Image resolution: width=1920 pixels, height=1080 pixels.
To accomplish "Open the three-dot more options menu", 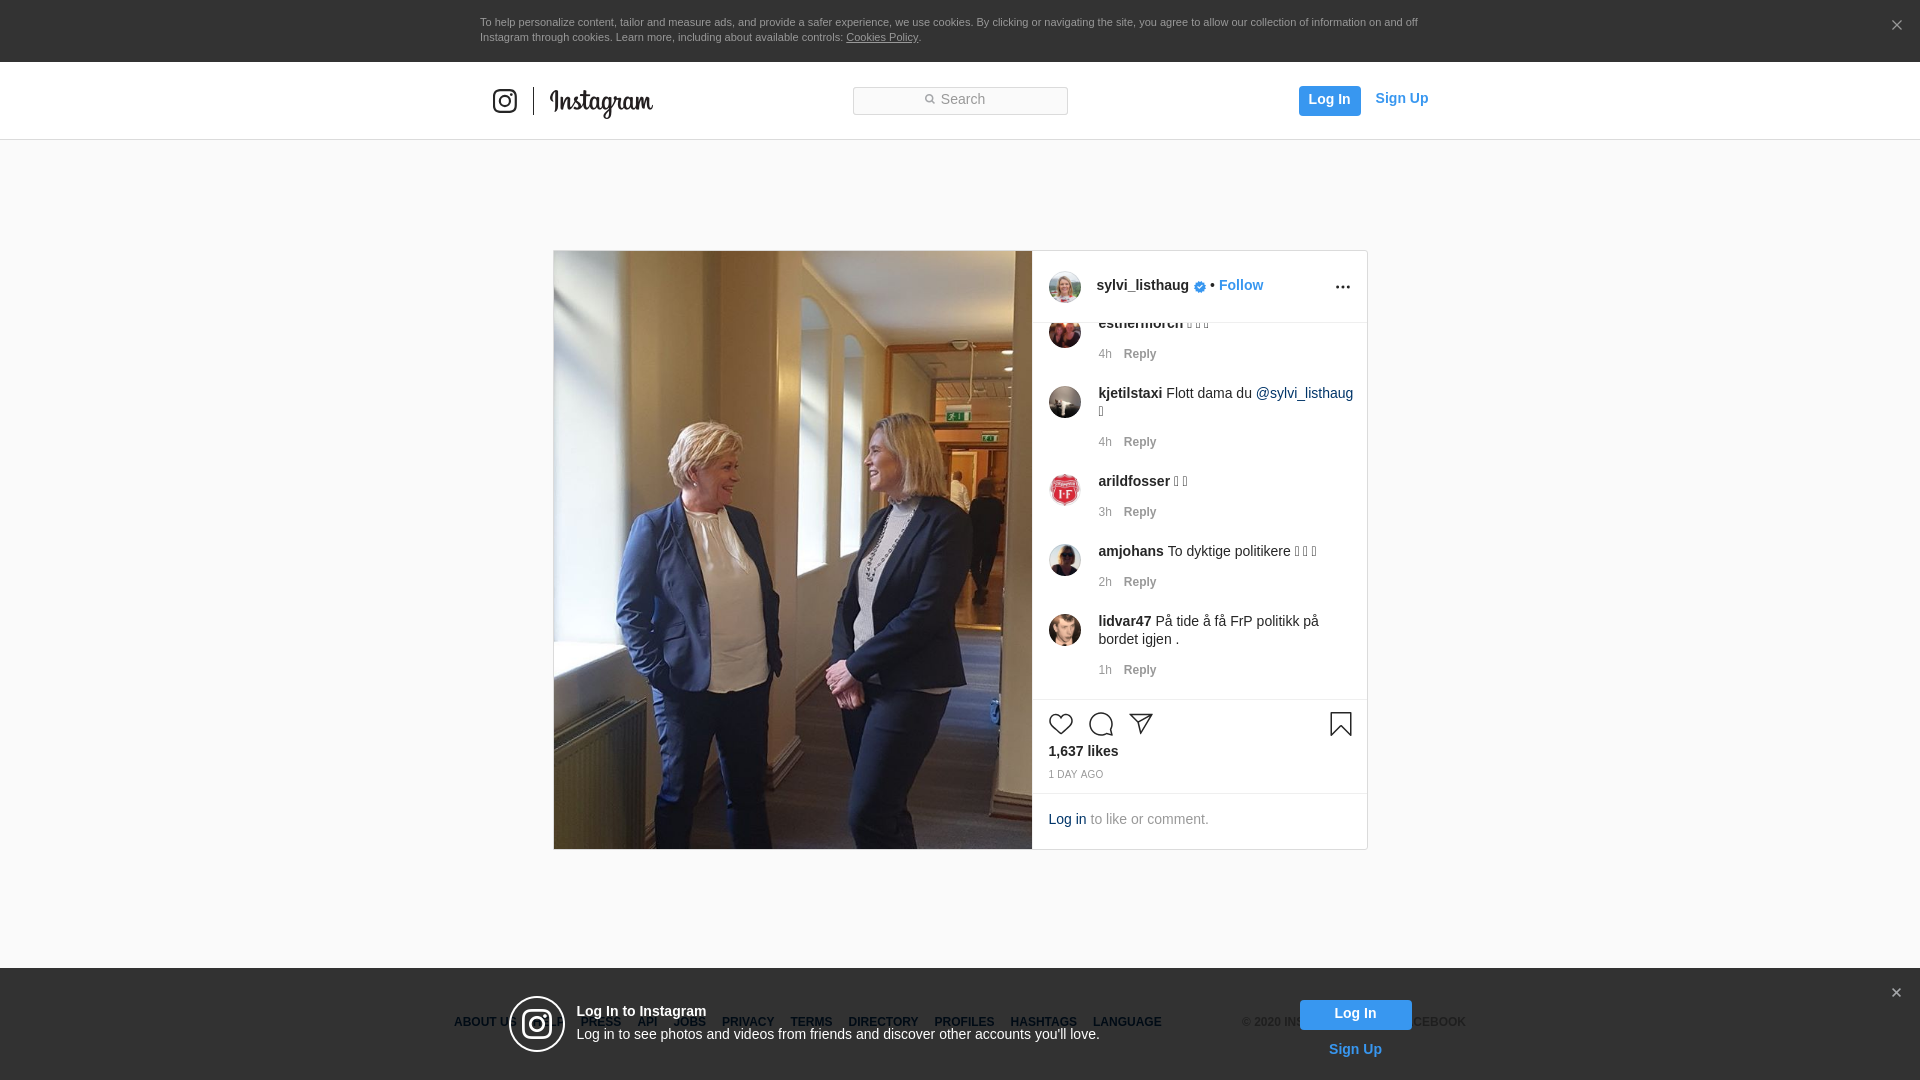I will [x=1342, y=287].
